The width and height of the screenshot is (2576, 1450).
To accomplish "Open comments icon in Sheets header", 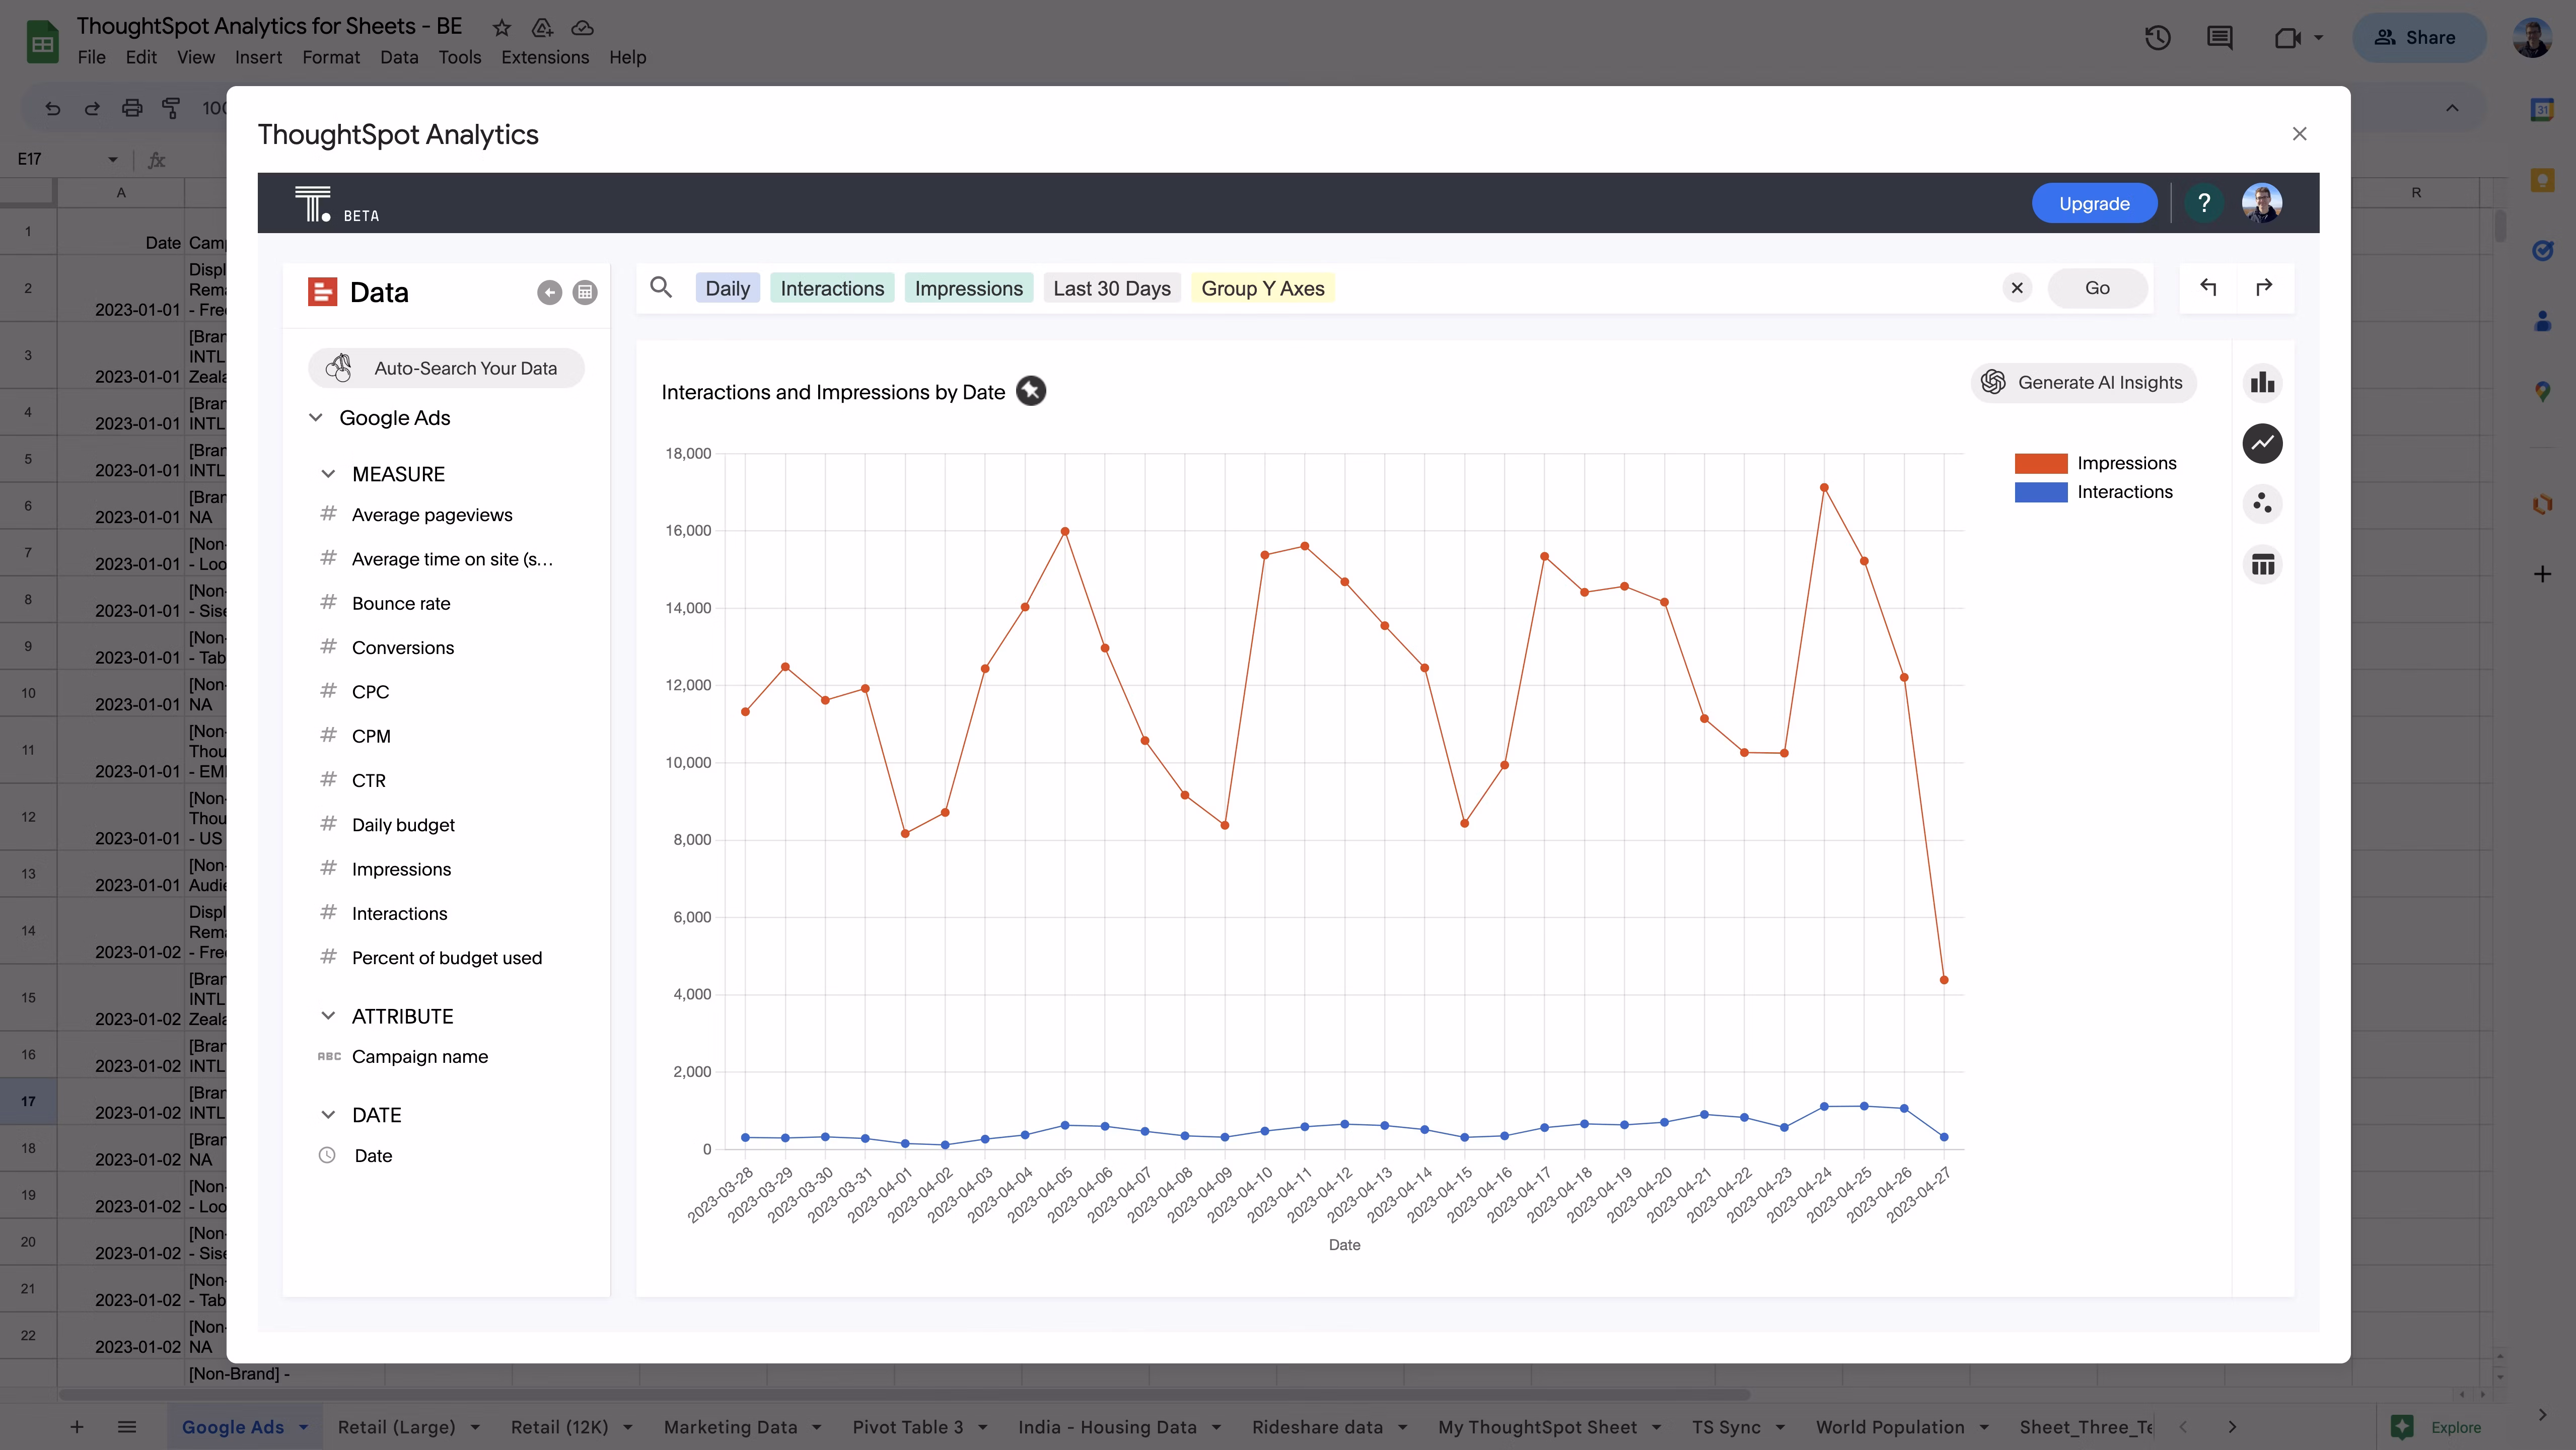I will point(2219,38).
